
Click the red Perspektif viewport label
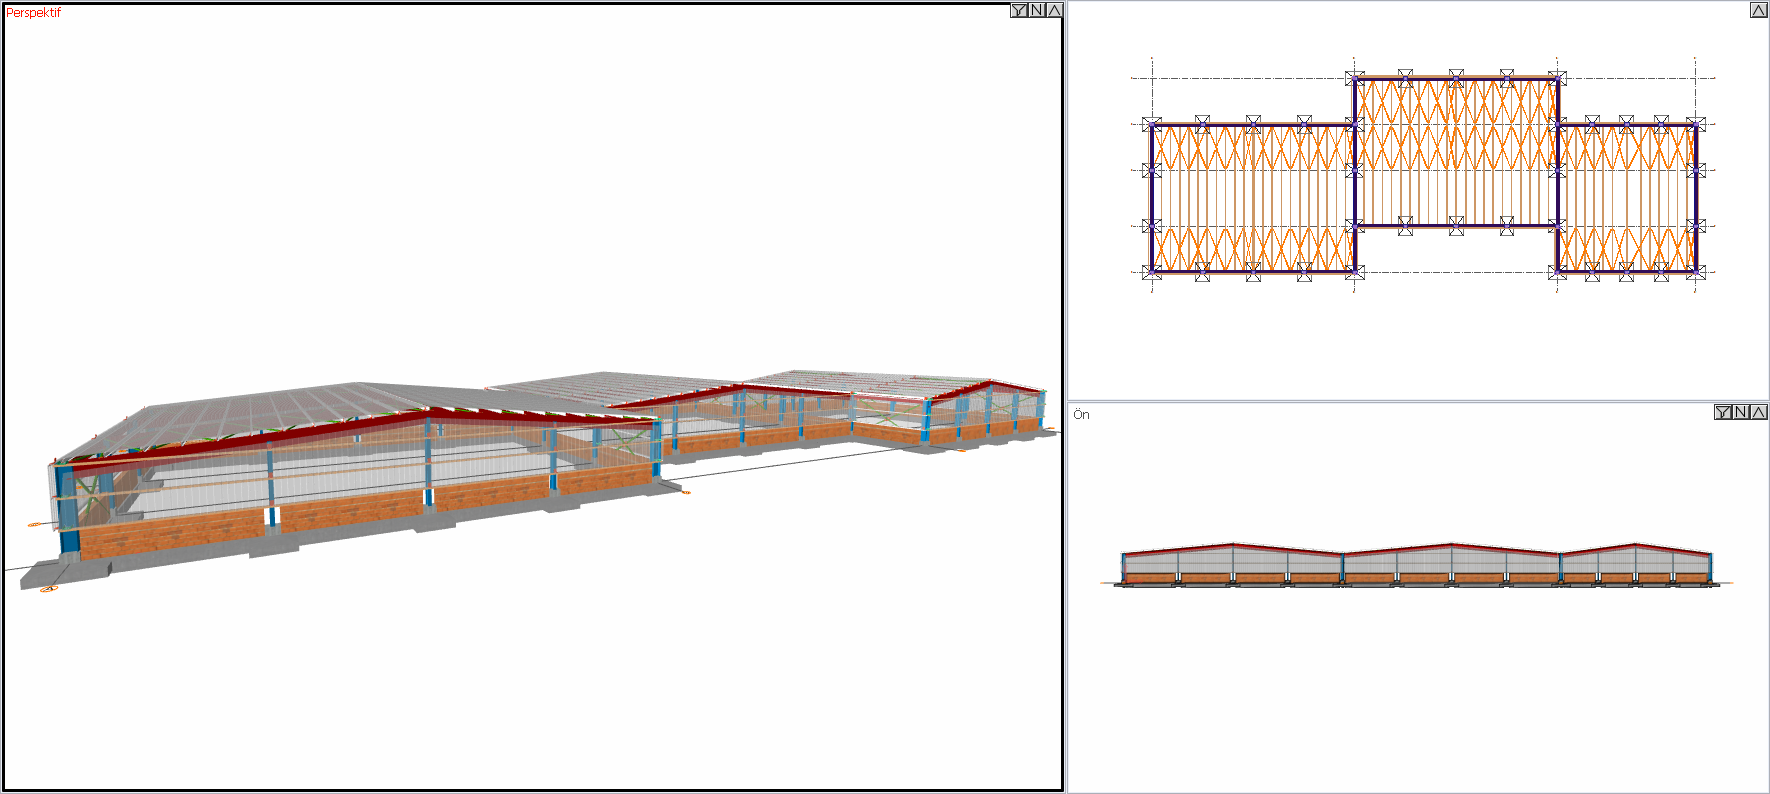[x=33, y=13]
